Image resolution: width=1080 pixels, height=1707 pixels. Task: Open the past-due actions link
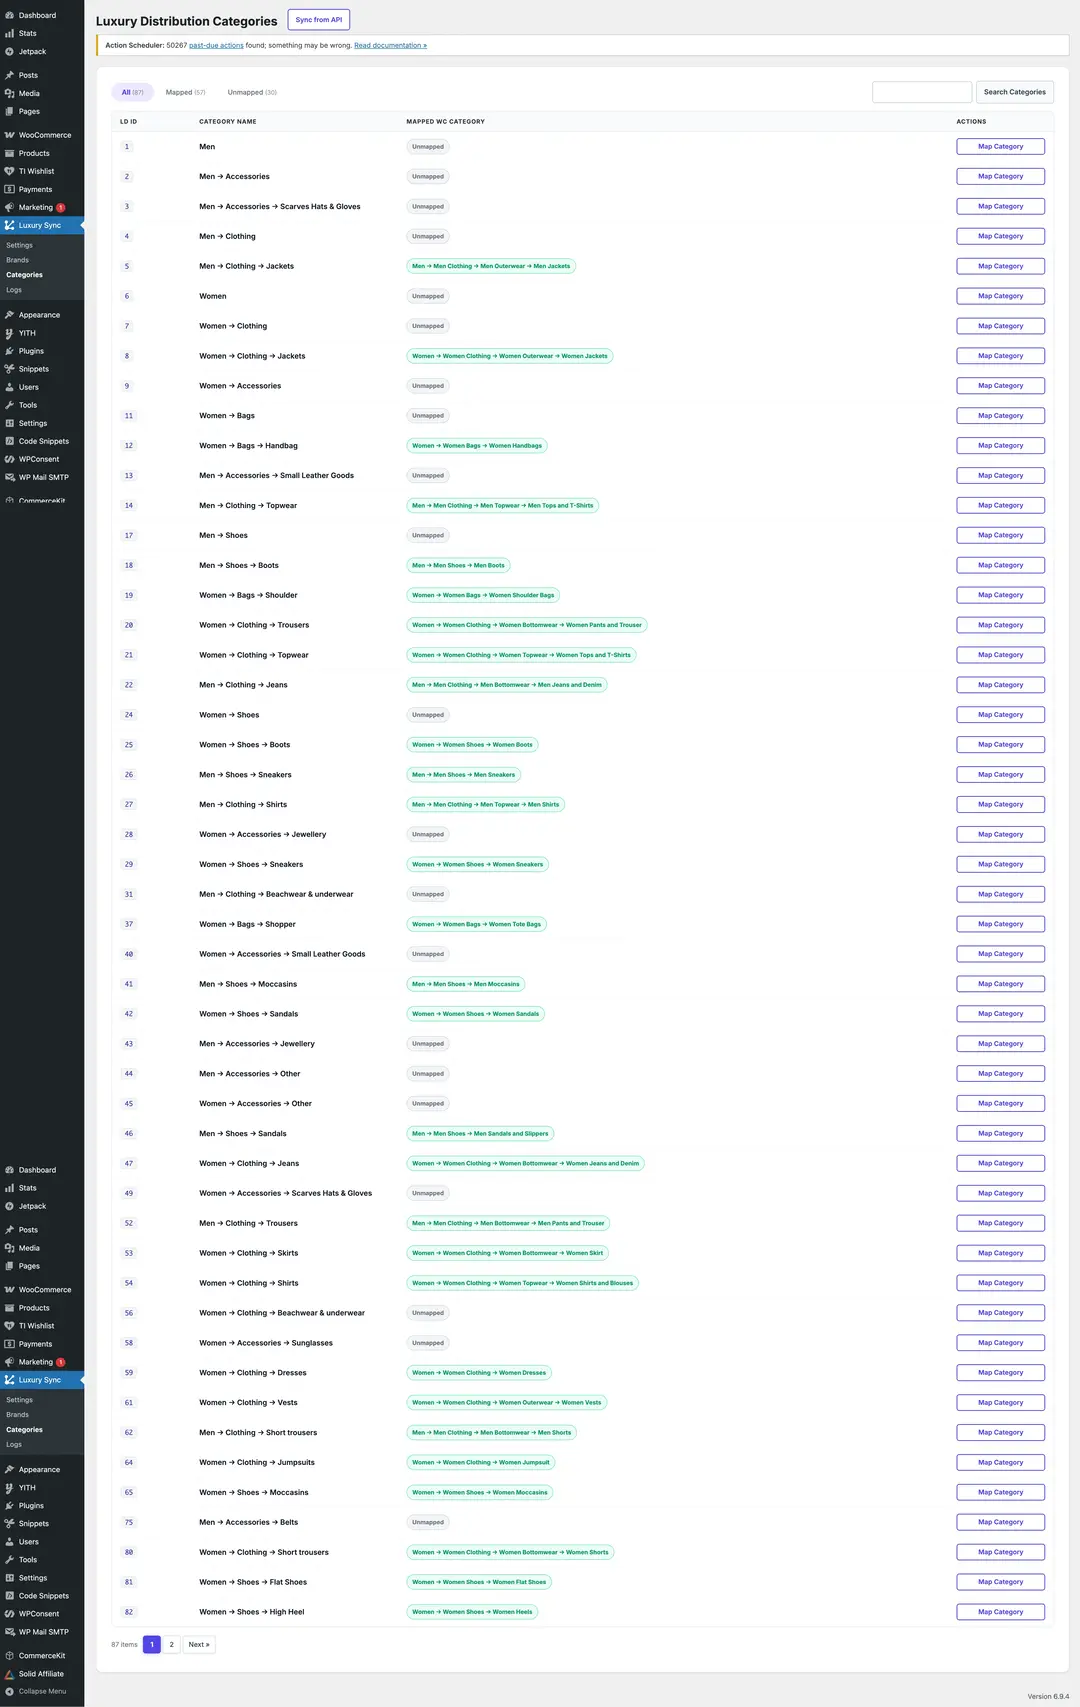[216, 45]
